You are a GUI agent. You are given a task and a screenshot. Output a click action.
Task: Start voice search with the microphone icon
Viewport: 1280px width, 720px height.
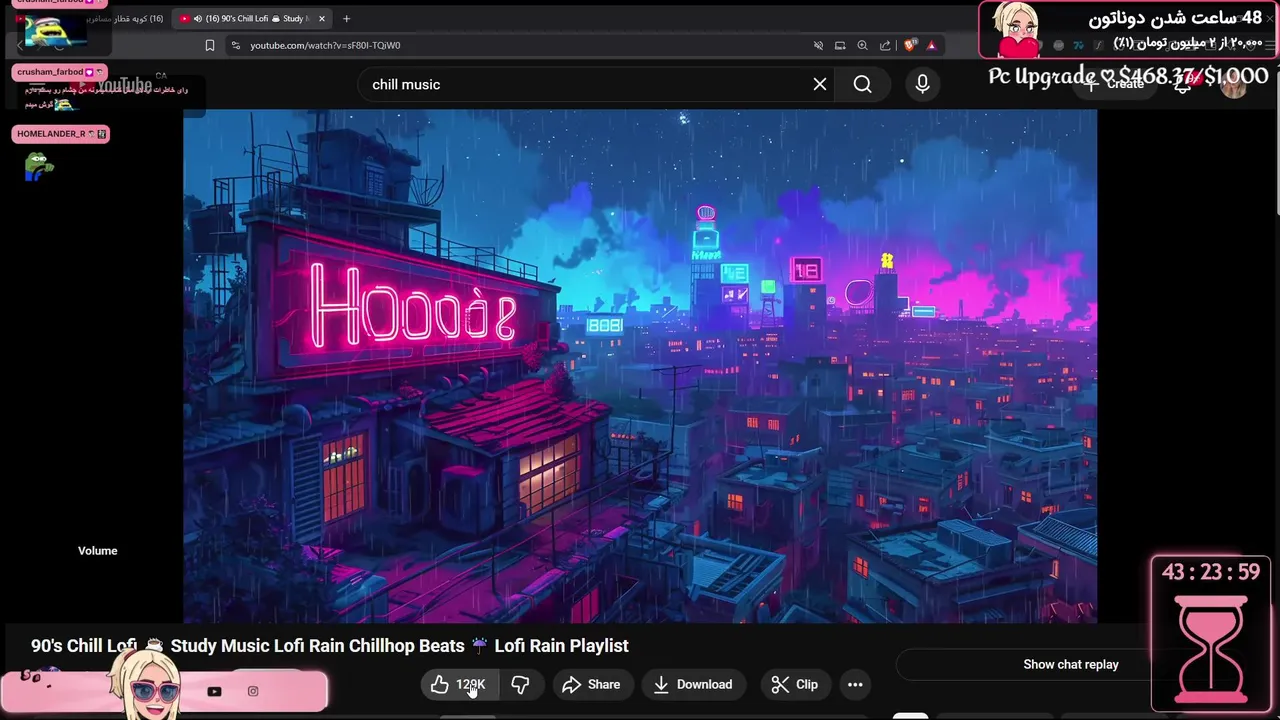coord(922,84)
